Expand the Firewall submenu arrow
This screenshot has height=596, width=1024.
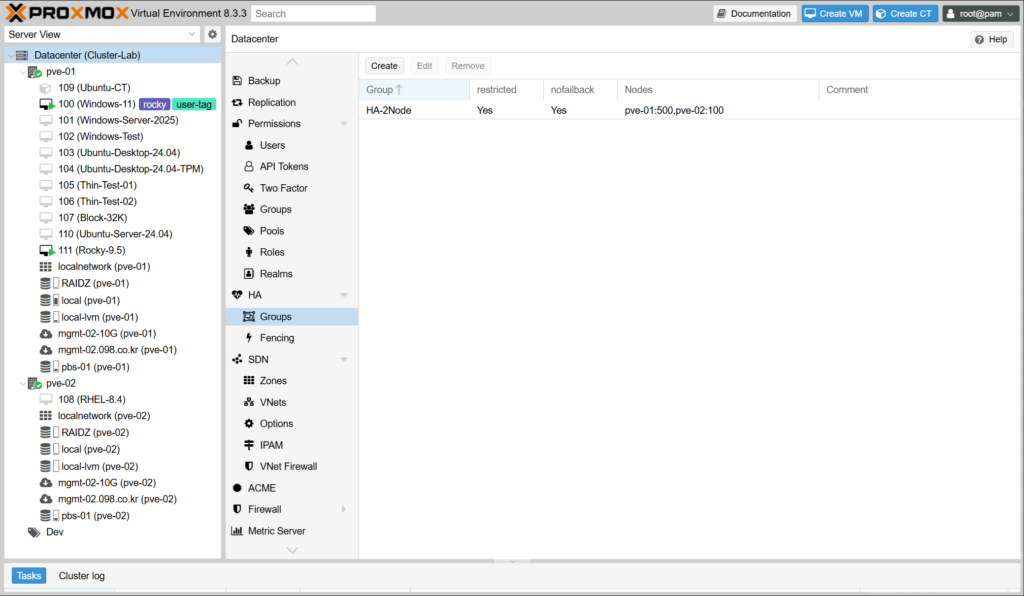344,510
